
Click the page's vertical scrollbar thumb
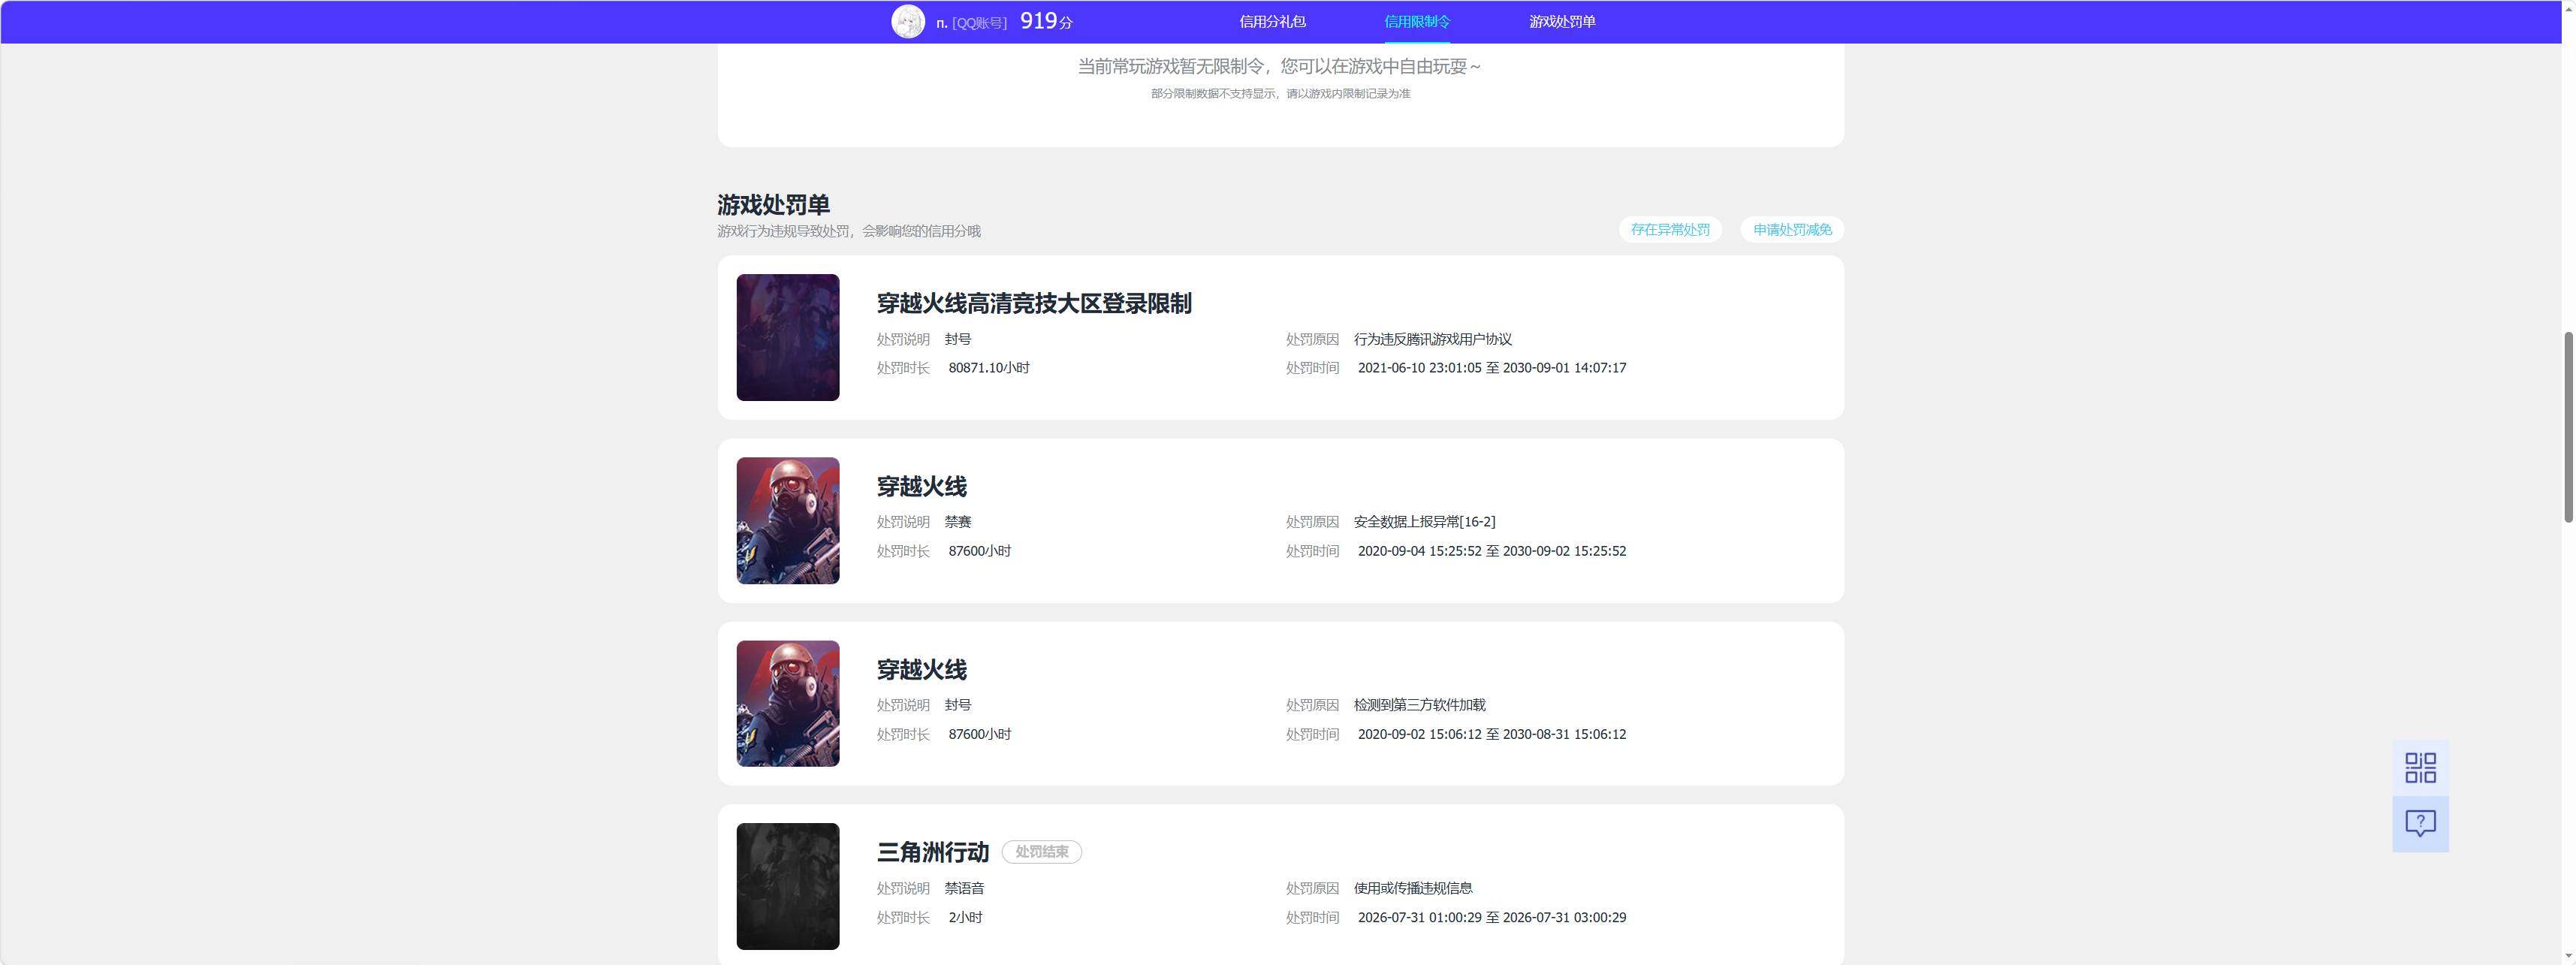tap(2567, 426)
